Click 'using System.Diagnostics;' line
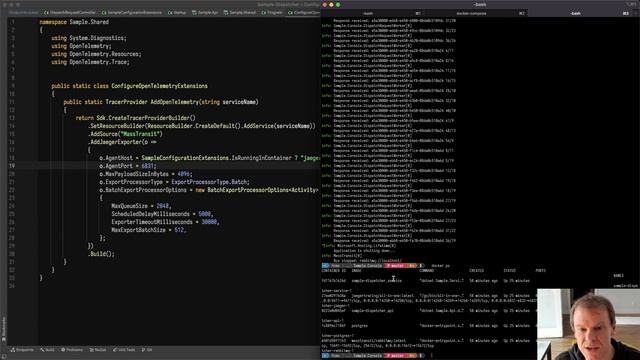The width and height of the screenshot is (640, 360). pos(89,38)
